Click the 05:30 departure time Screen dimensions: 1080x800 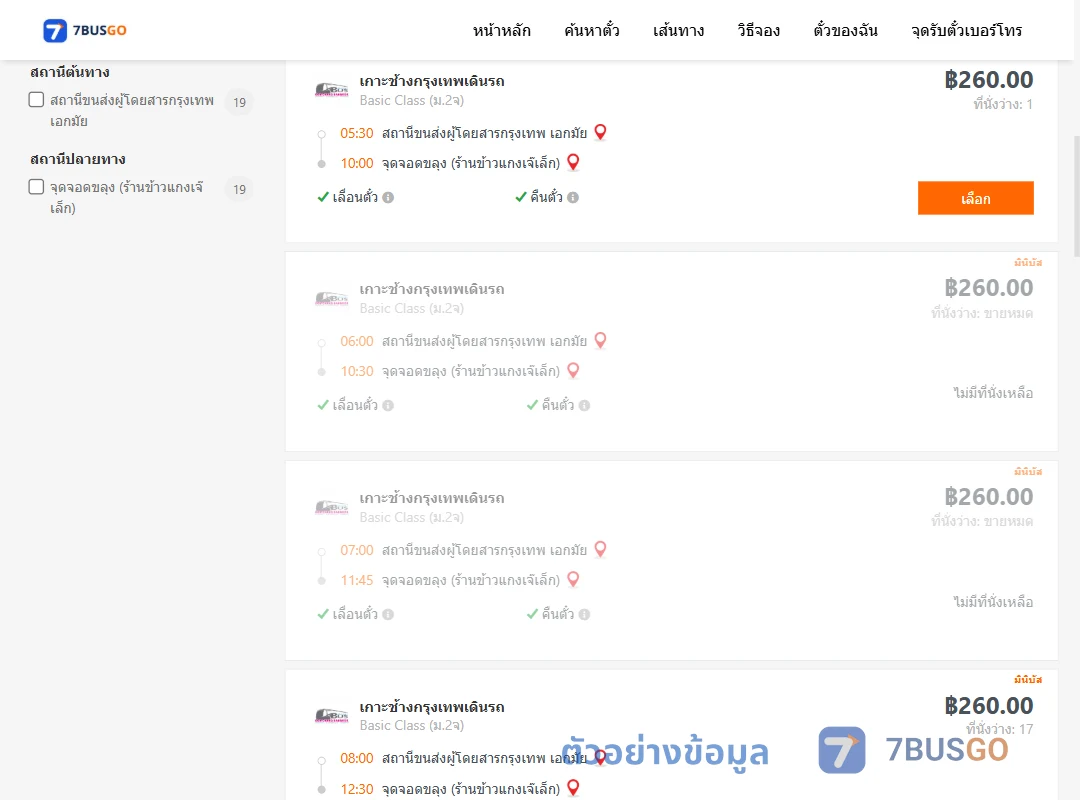[357, 133]
